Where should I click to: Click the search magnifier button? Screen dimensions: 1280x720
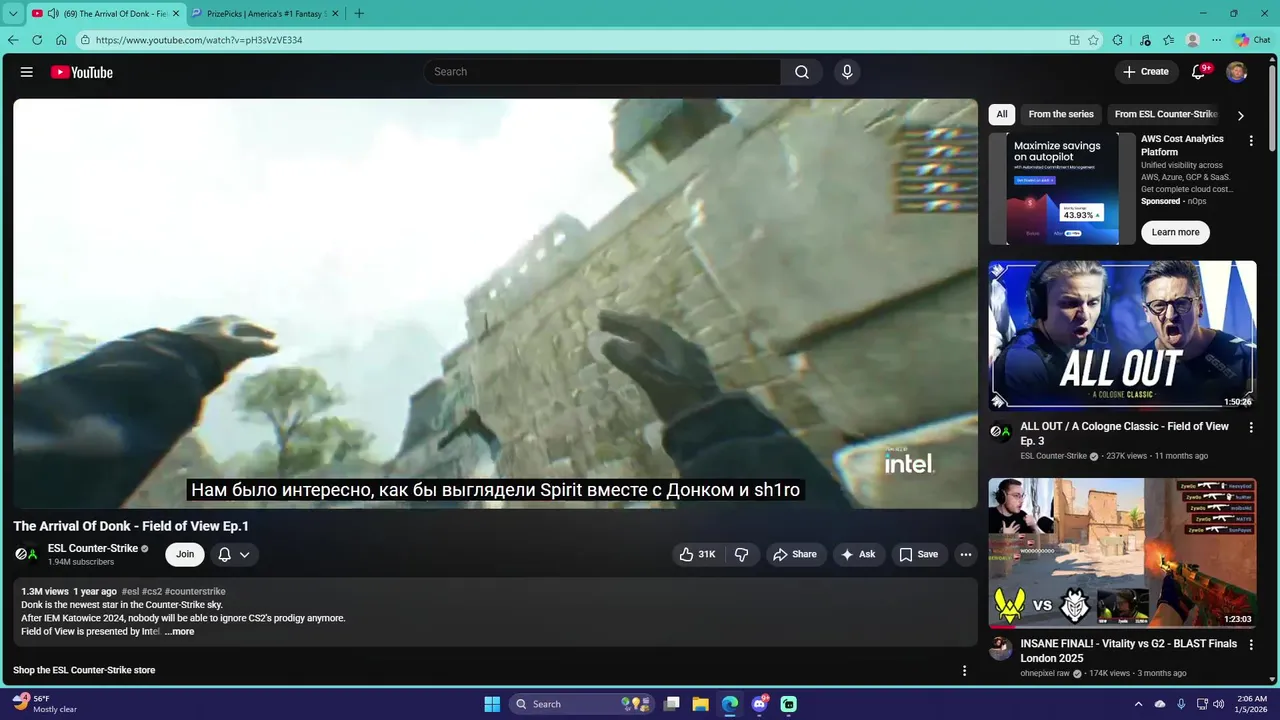(x=802, y=72)
